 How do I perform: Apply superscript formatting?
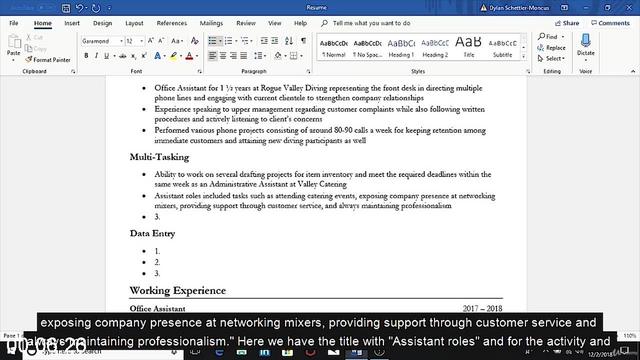pos(144,56)
